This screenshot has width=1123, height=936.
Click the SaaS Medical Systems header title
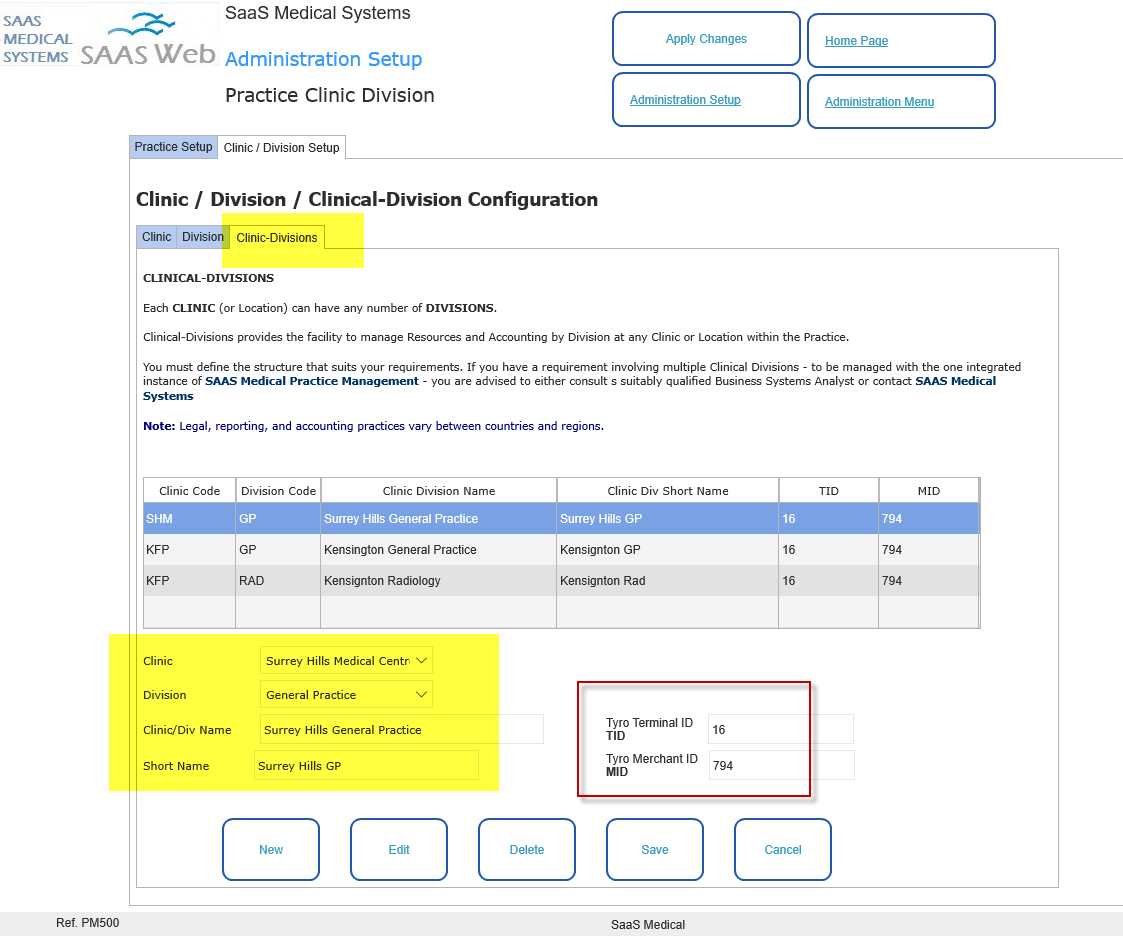point(317,13)
